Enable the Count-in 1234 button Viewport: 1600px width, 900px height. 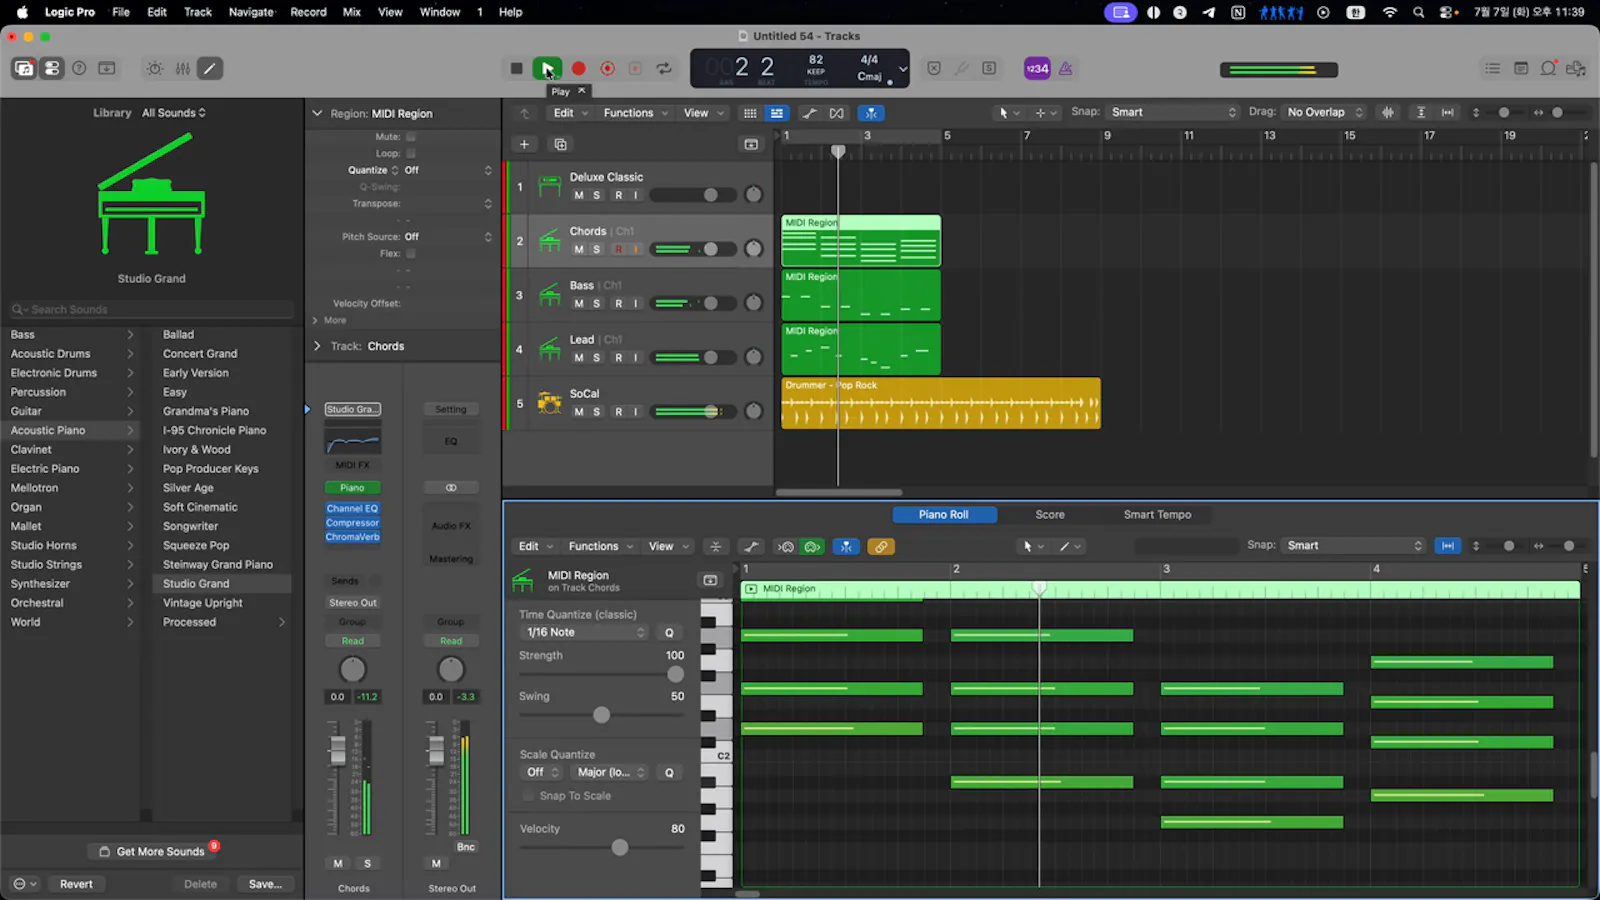pos(1037,68)
